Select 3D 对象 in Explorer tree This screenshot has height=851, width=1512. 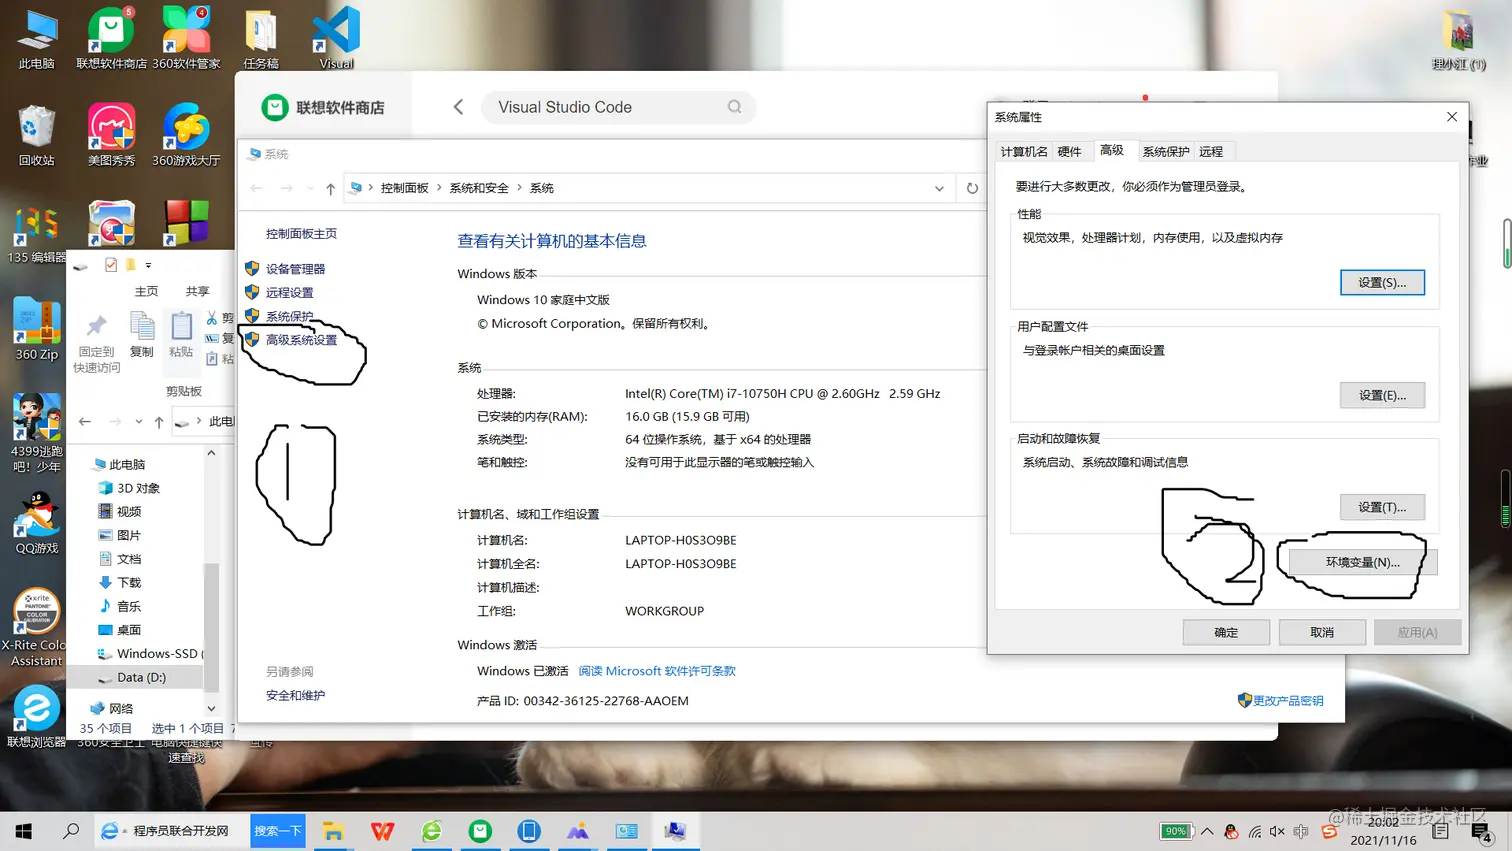point(138,488)
